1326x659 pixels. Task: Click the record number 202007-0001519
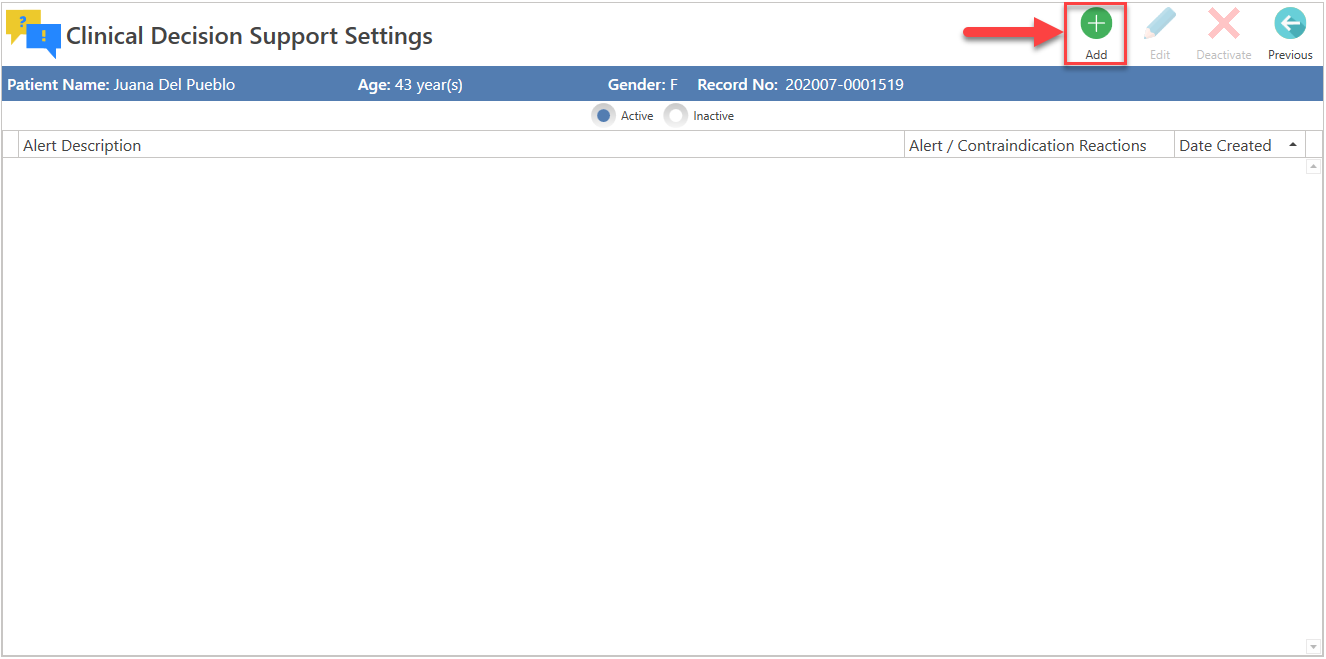click(844, 85)
